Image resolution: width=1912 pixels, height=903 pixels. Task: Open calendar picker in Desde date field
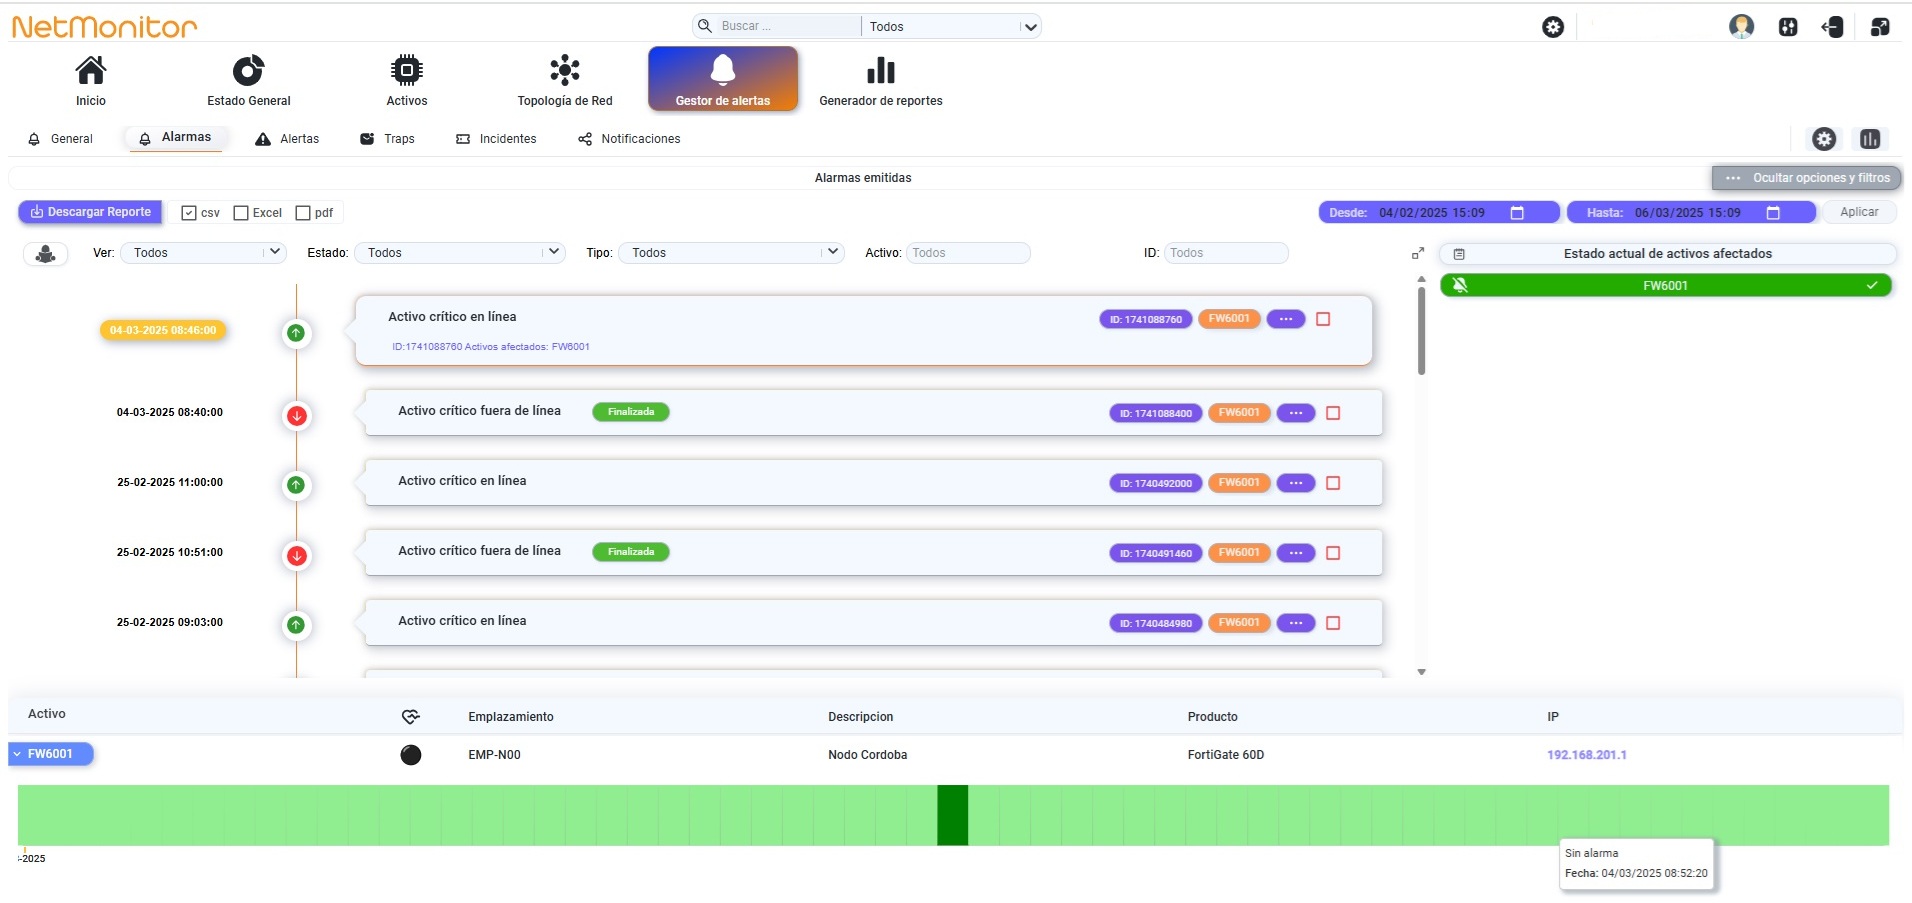click(x=1517, y=213)
